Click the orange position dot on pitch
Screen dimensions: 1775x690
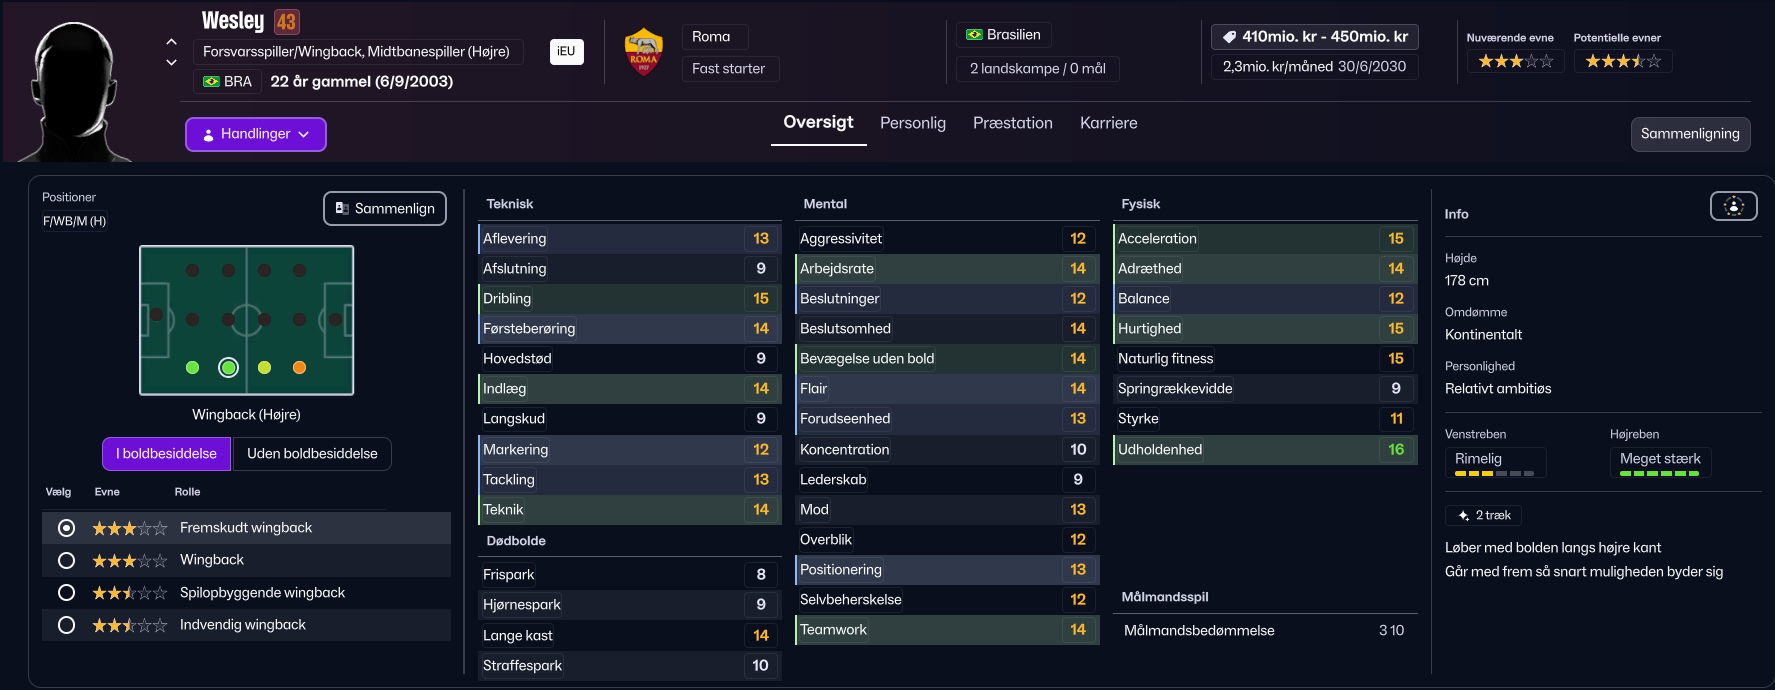[299, 368]
